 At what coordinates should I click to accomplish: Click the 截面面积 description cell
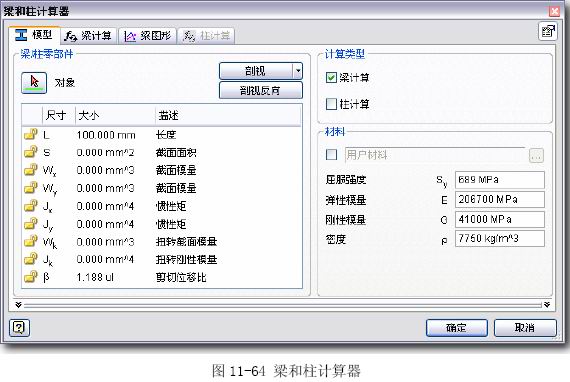[x=176, y=153]
